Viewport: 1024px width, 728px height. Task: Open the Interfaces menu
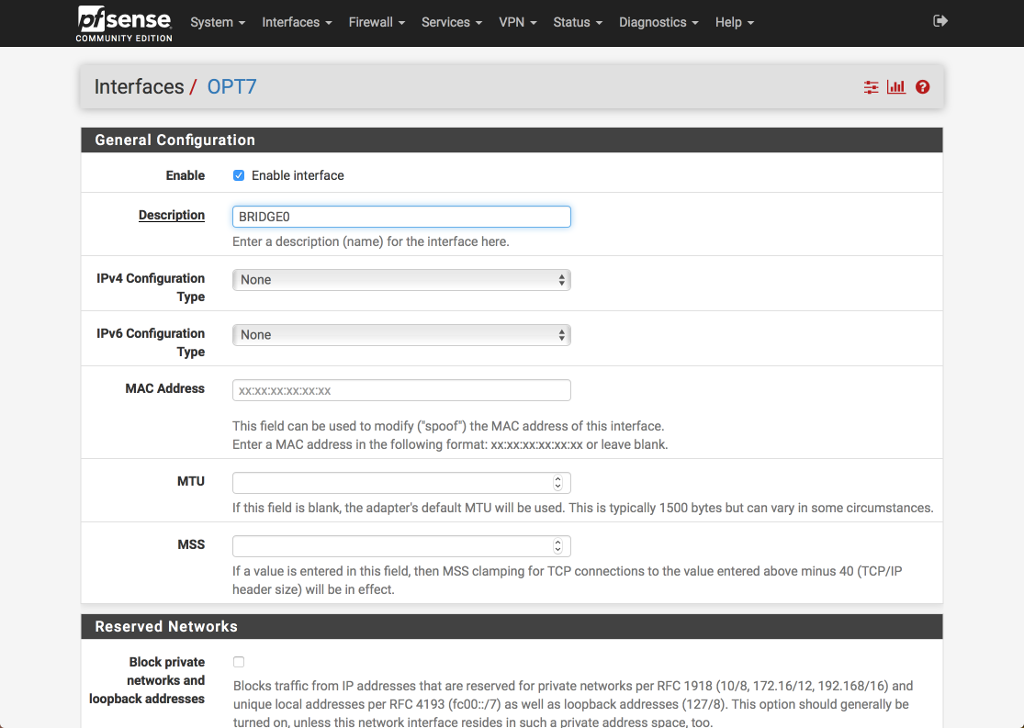coord(296,22)
